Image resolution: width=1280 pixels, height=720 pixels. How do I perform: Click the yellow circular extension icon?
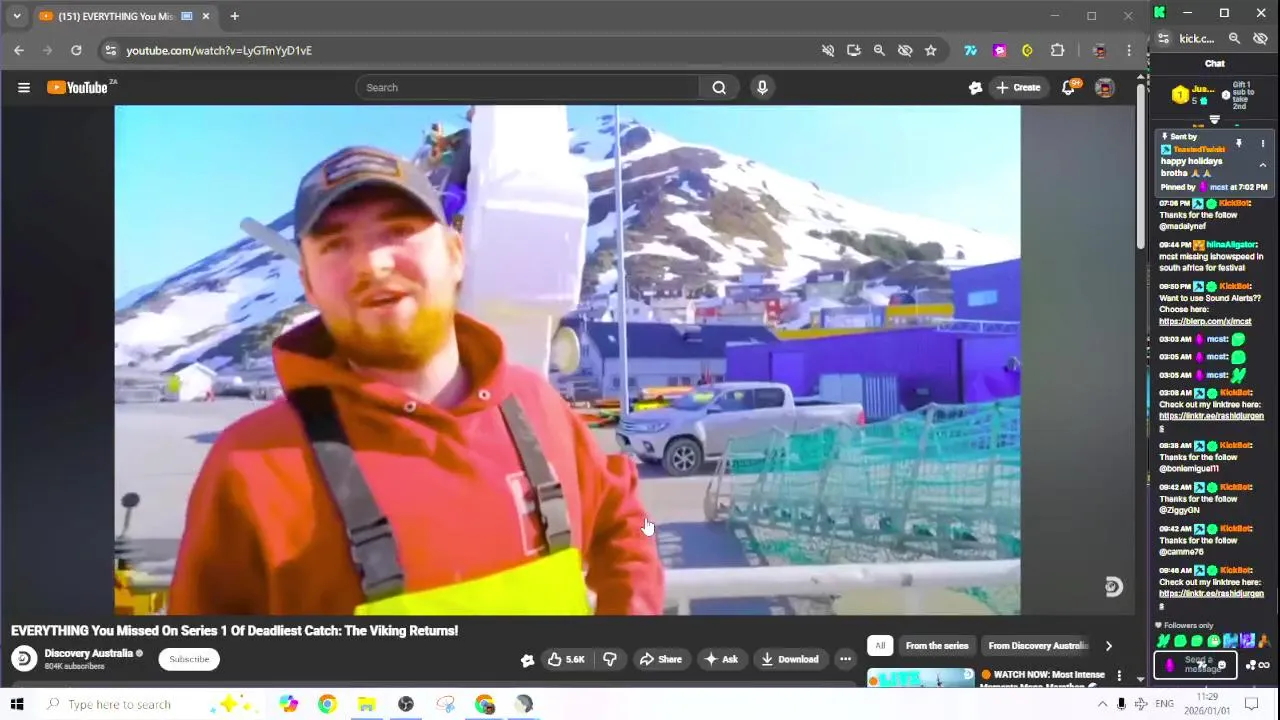[x=1027, y=50]
